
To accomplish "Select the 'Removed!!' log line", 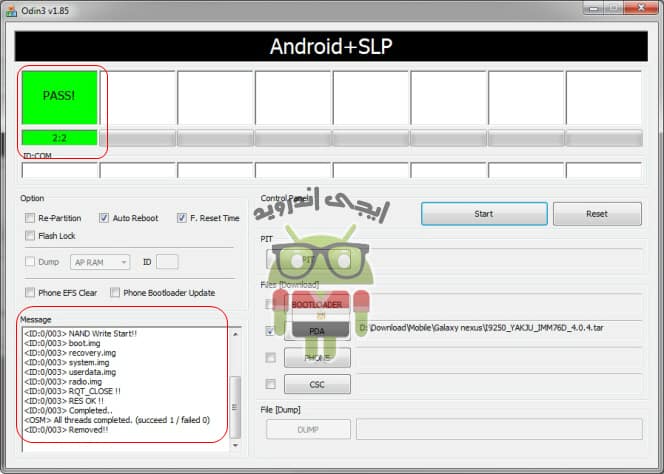I will (x=66, y=430).
